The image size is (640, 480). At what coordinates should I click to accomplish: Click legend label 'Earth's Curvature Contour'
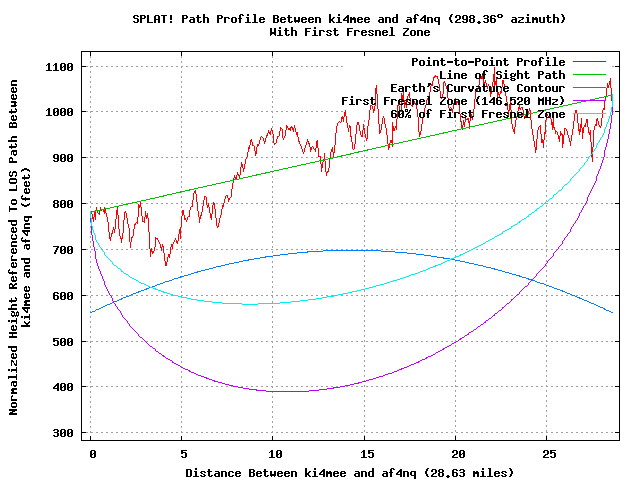click(x=478, y=88)
